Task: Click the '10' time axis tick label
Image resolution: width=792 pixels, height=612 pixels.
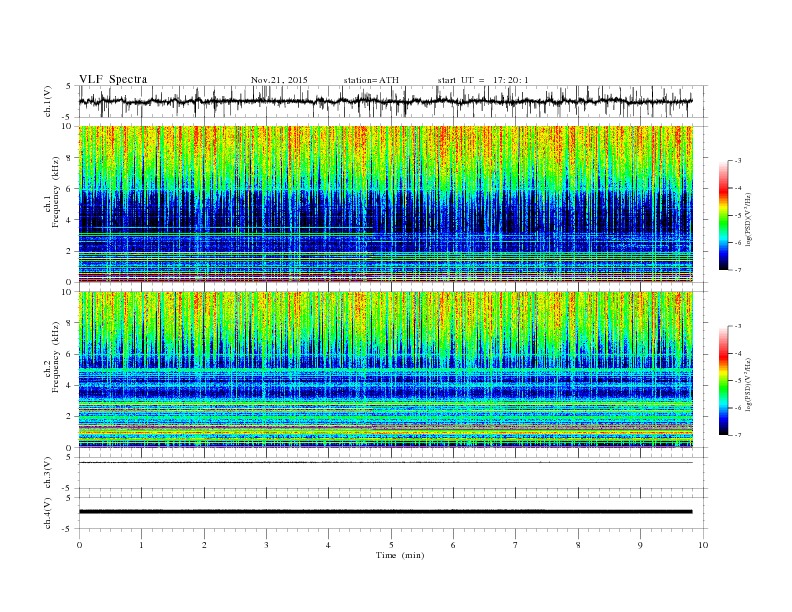Action: 703,545
